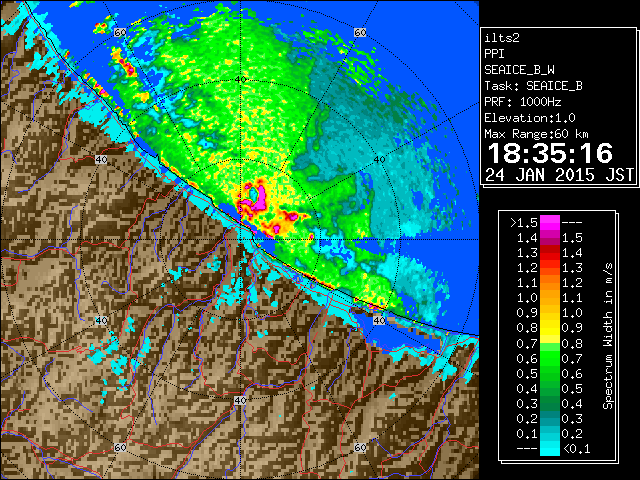Click the 'PRF: 1000Hz' text

tap(522, 102)
